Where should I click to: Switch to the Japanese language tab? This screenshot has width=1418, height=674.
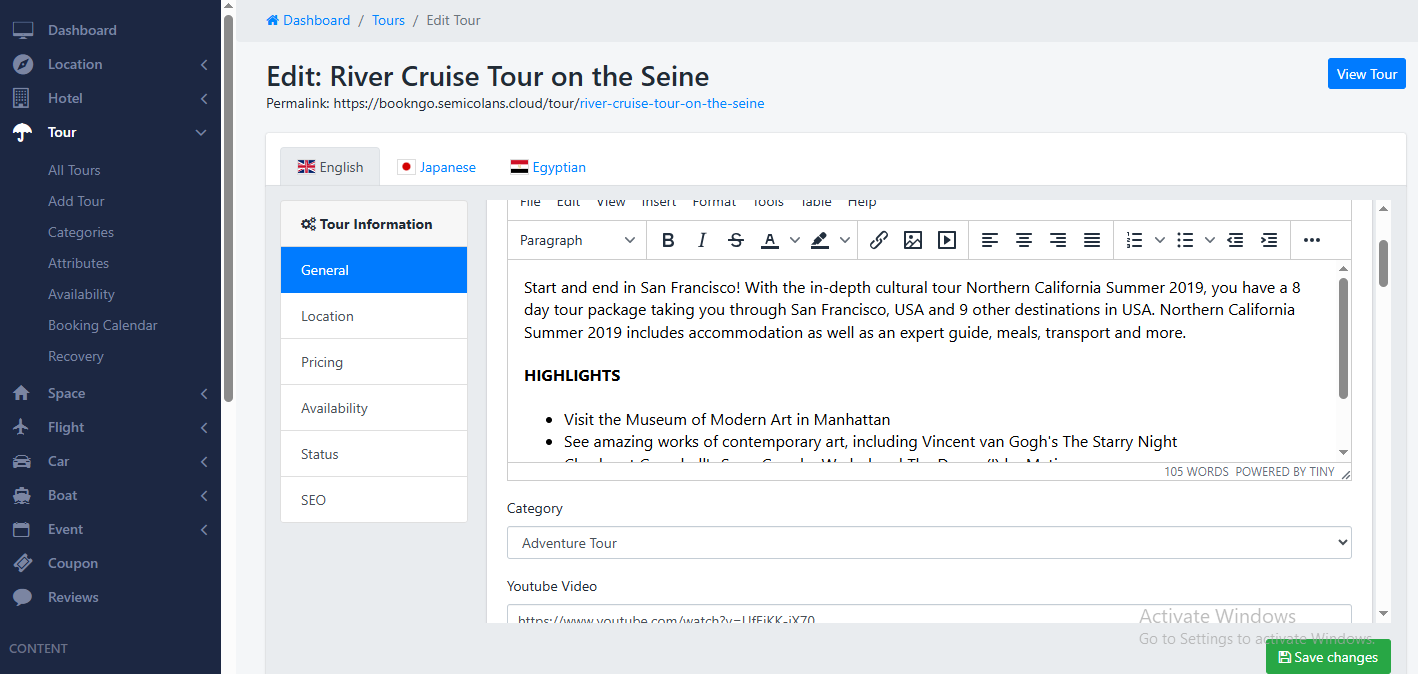[x=436, y=167]
